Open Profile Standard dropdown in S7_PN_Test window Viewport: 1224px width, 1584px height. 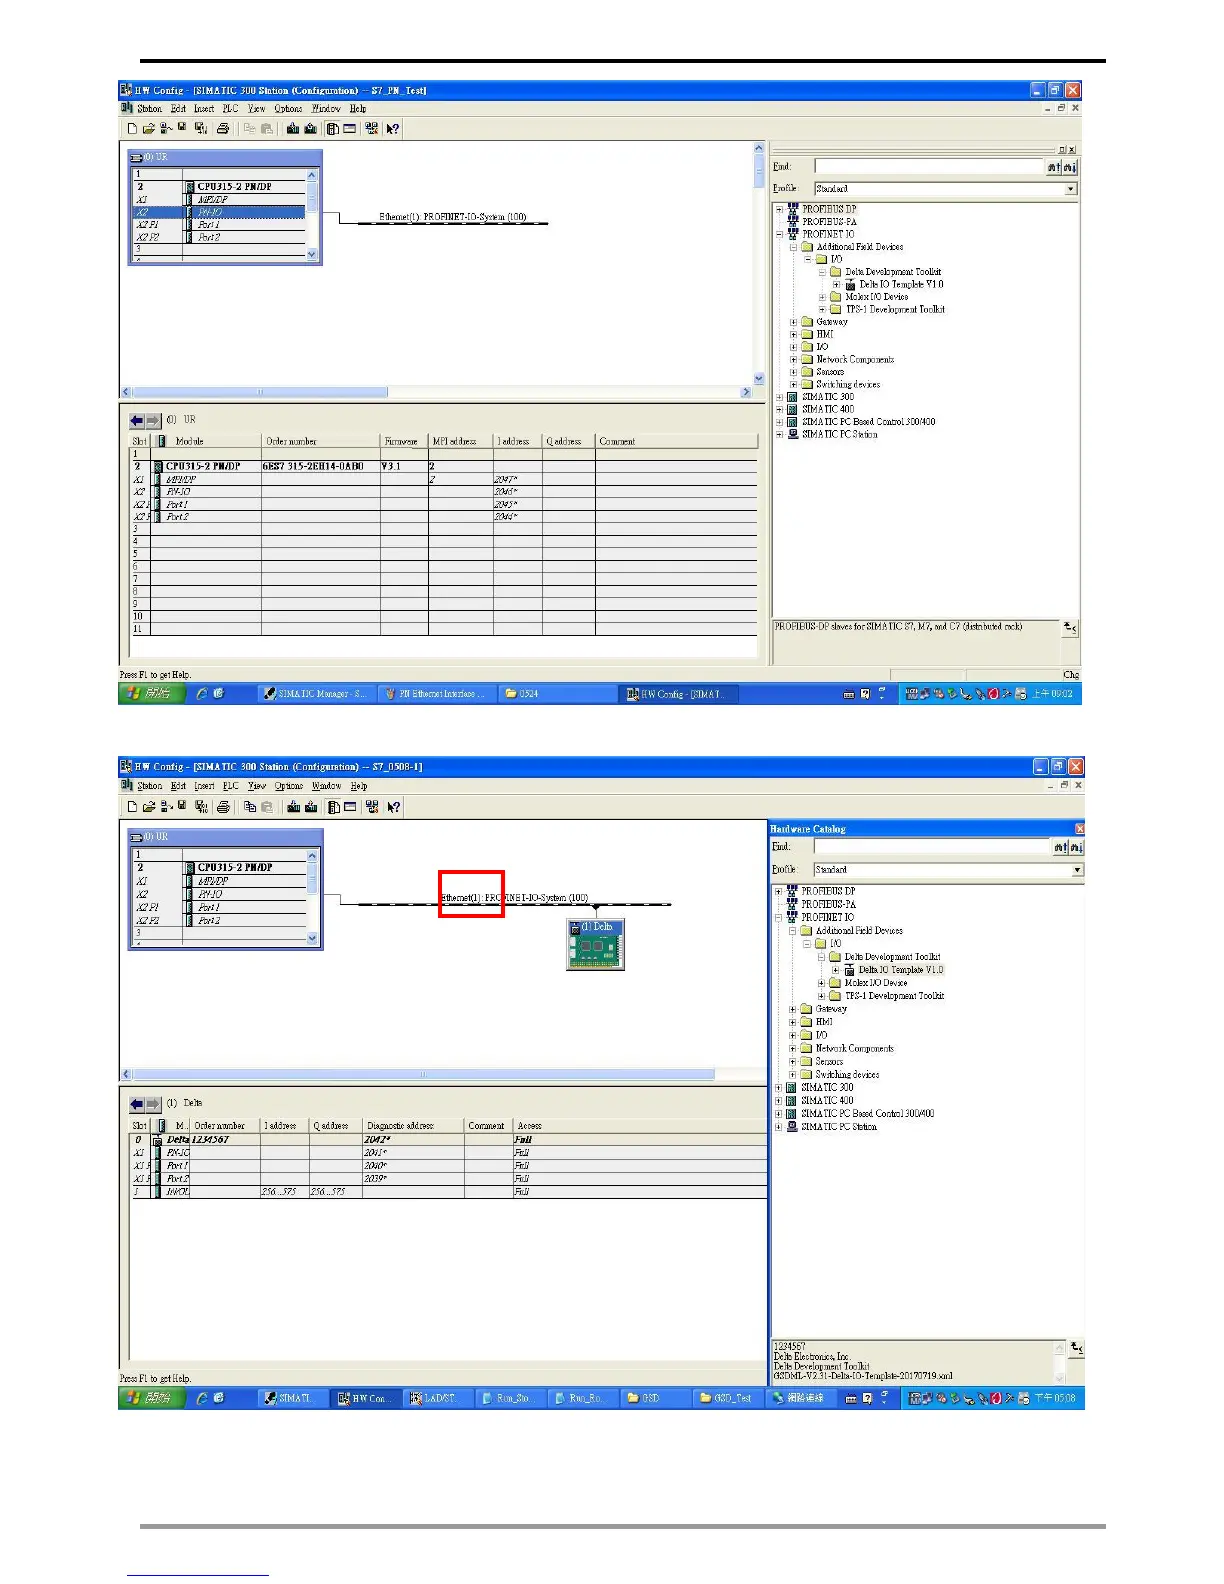[1071, 189]
